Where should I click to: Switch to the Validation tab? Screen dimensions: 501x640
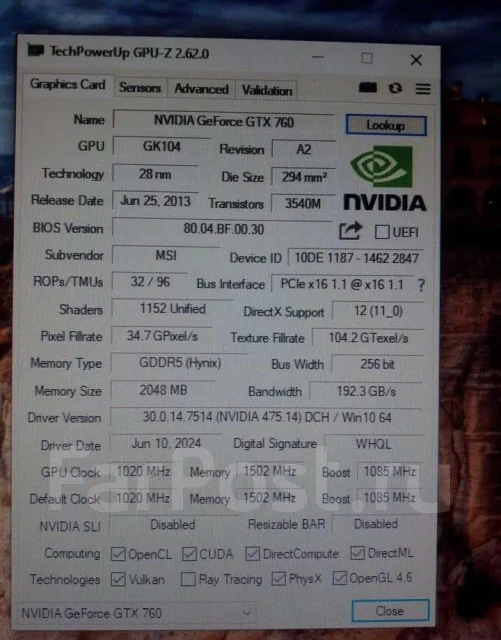(x=267, y=90)
